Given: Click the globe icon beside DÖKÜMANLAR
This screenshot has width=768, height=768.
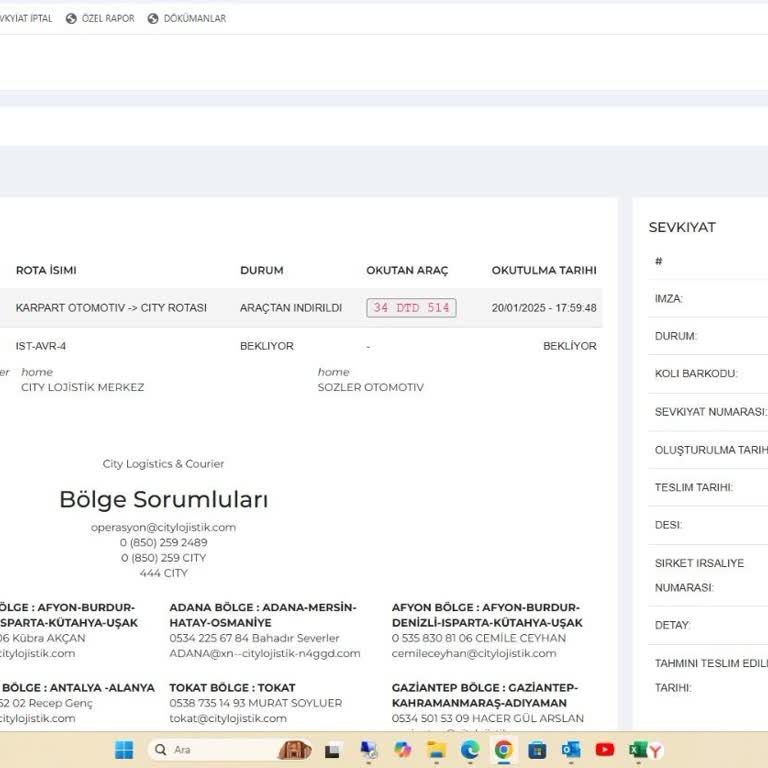Looking at the screenshot, I should click(153, 19).
